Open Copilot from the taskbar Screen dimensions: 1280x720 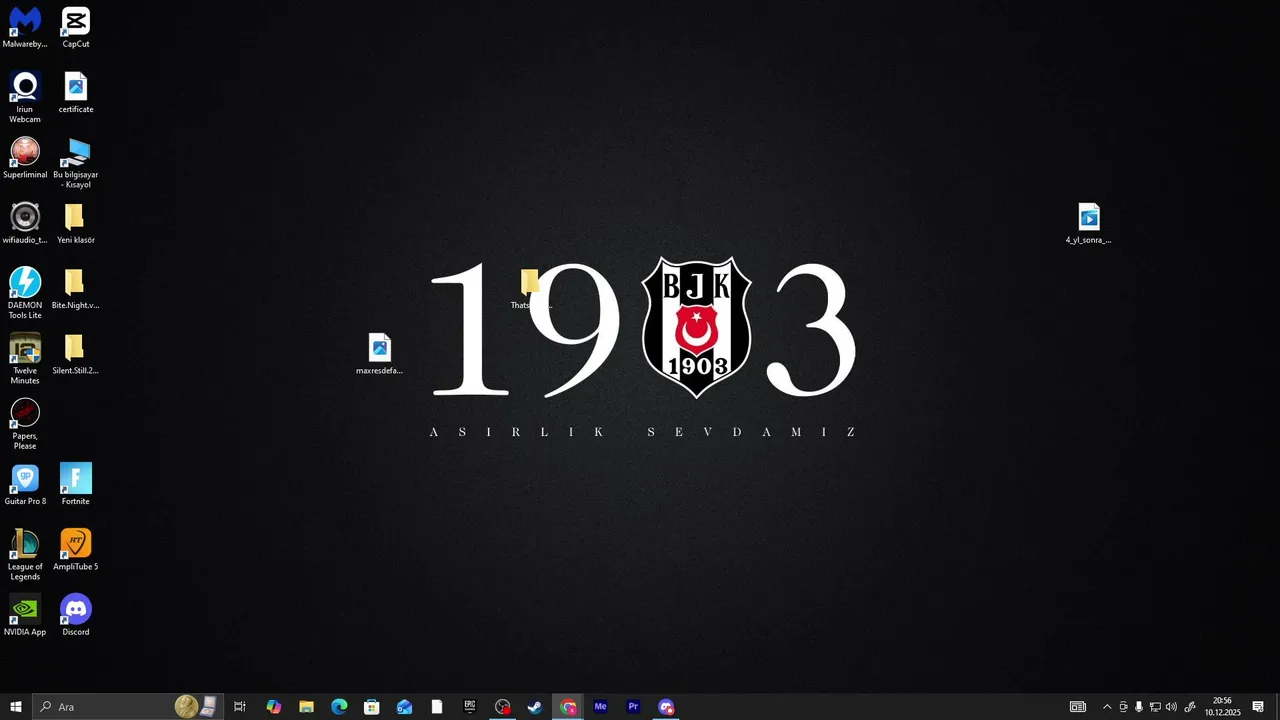click(274, 707)
